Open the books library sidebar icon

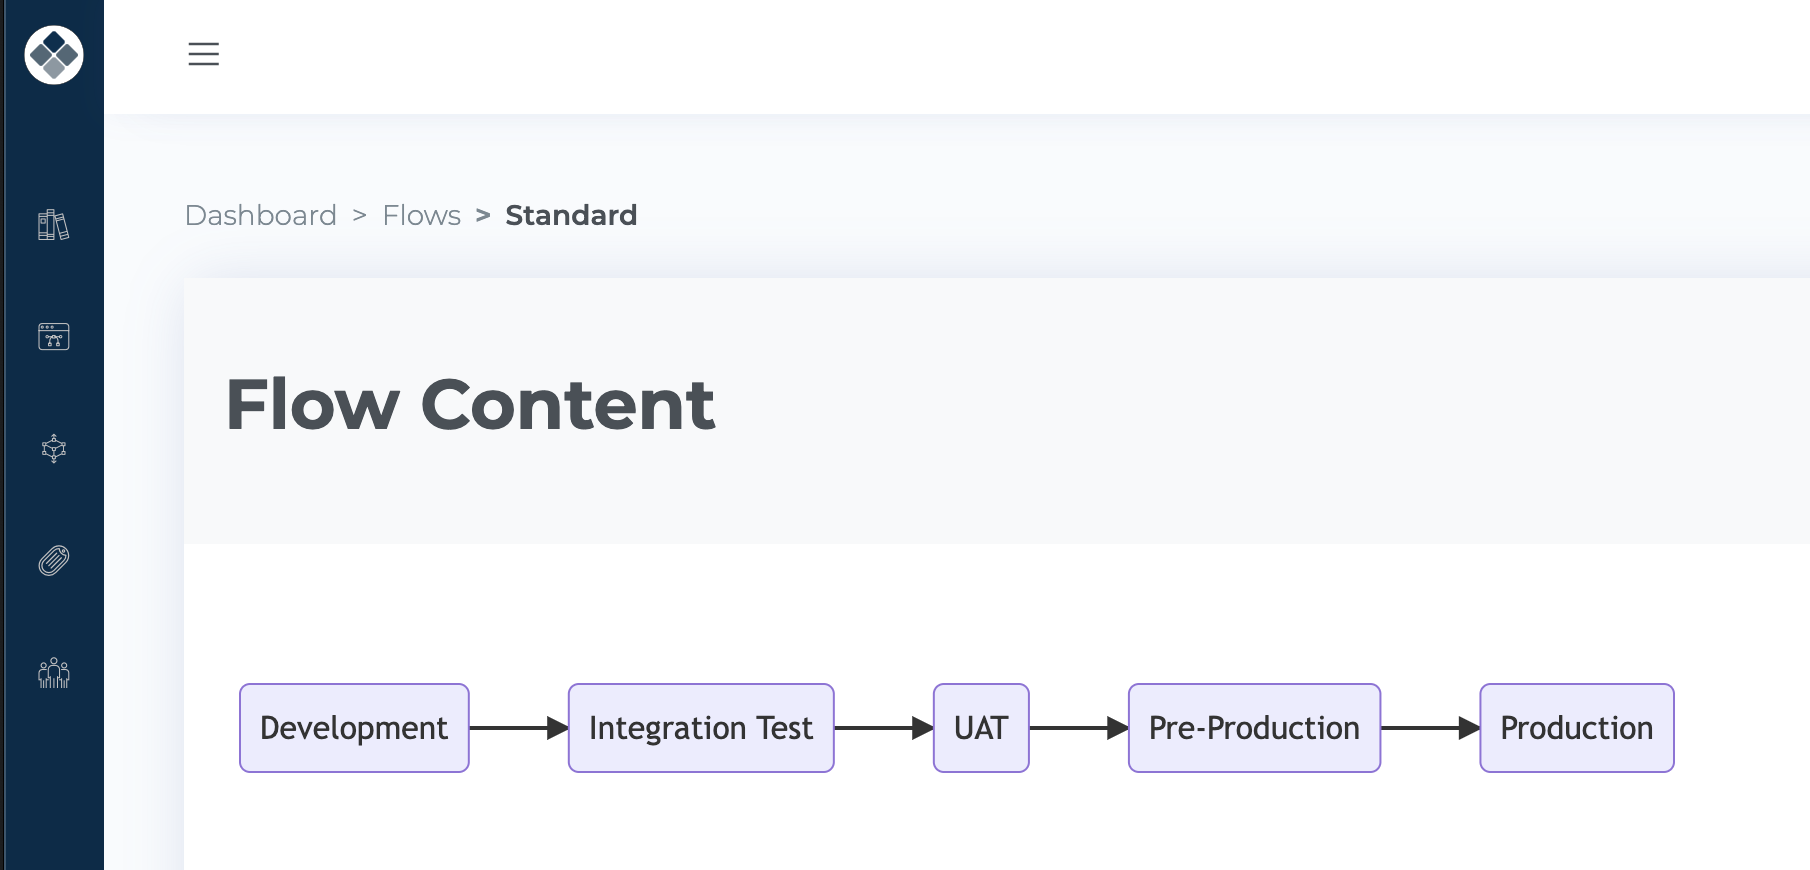tap(54, 225)
